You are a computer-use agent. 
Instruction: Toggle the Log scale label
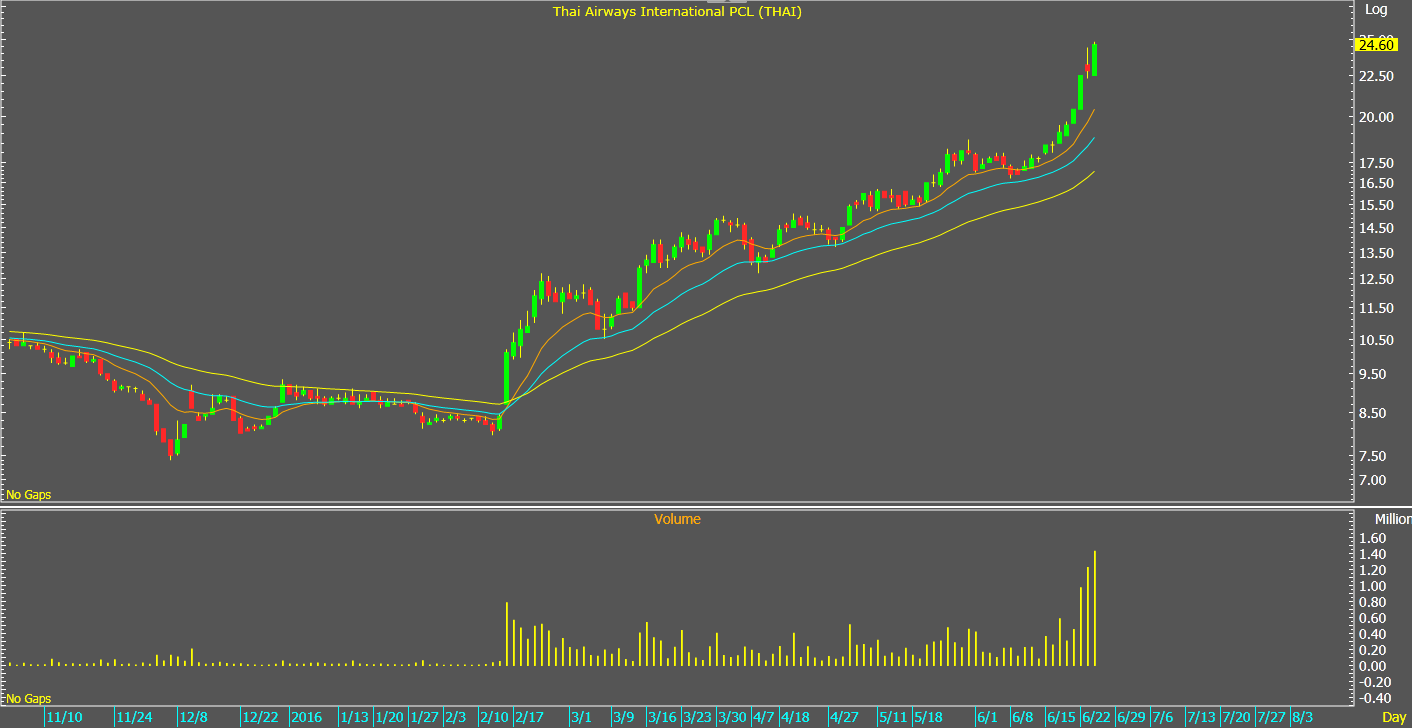(x=1377, y=10)
